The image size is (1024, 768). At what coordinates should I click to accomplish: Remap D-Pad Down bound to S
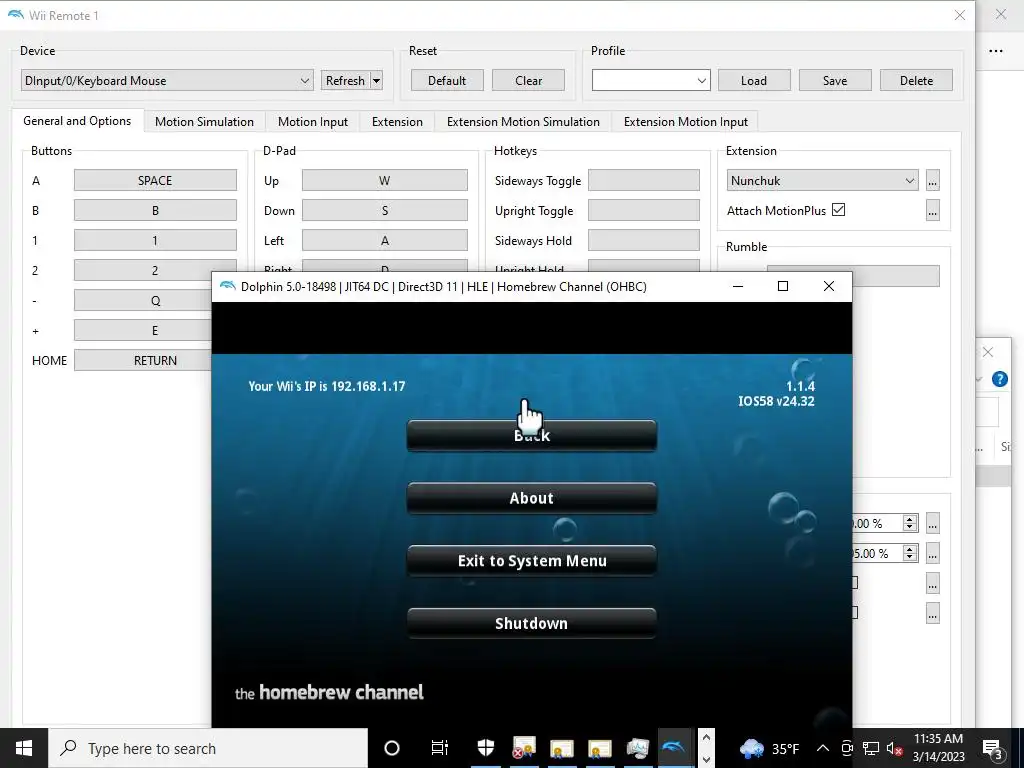[385, 210]
